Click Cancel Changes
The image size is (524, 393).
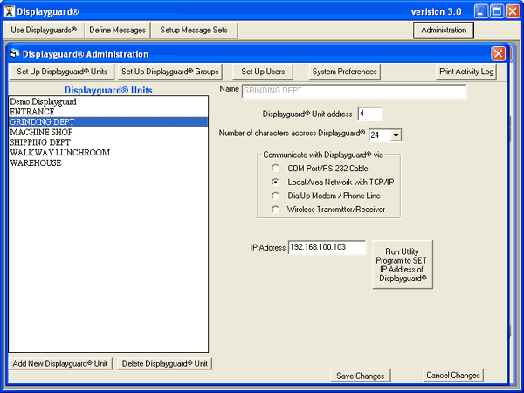pos(453,375)
